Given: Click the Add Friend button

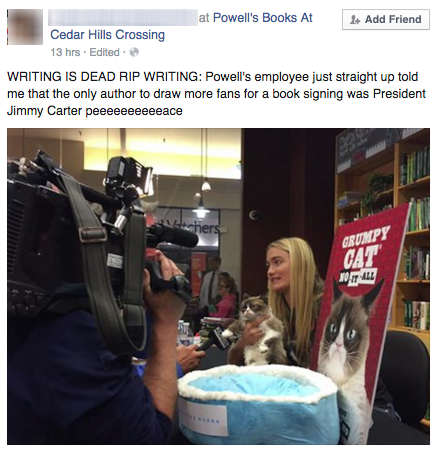Looking at the screenshot, I should [x=386, y=19].
